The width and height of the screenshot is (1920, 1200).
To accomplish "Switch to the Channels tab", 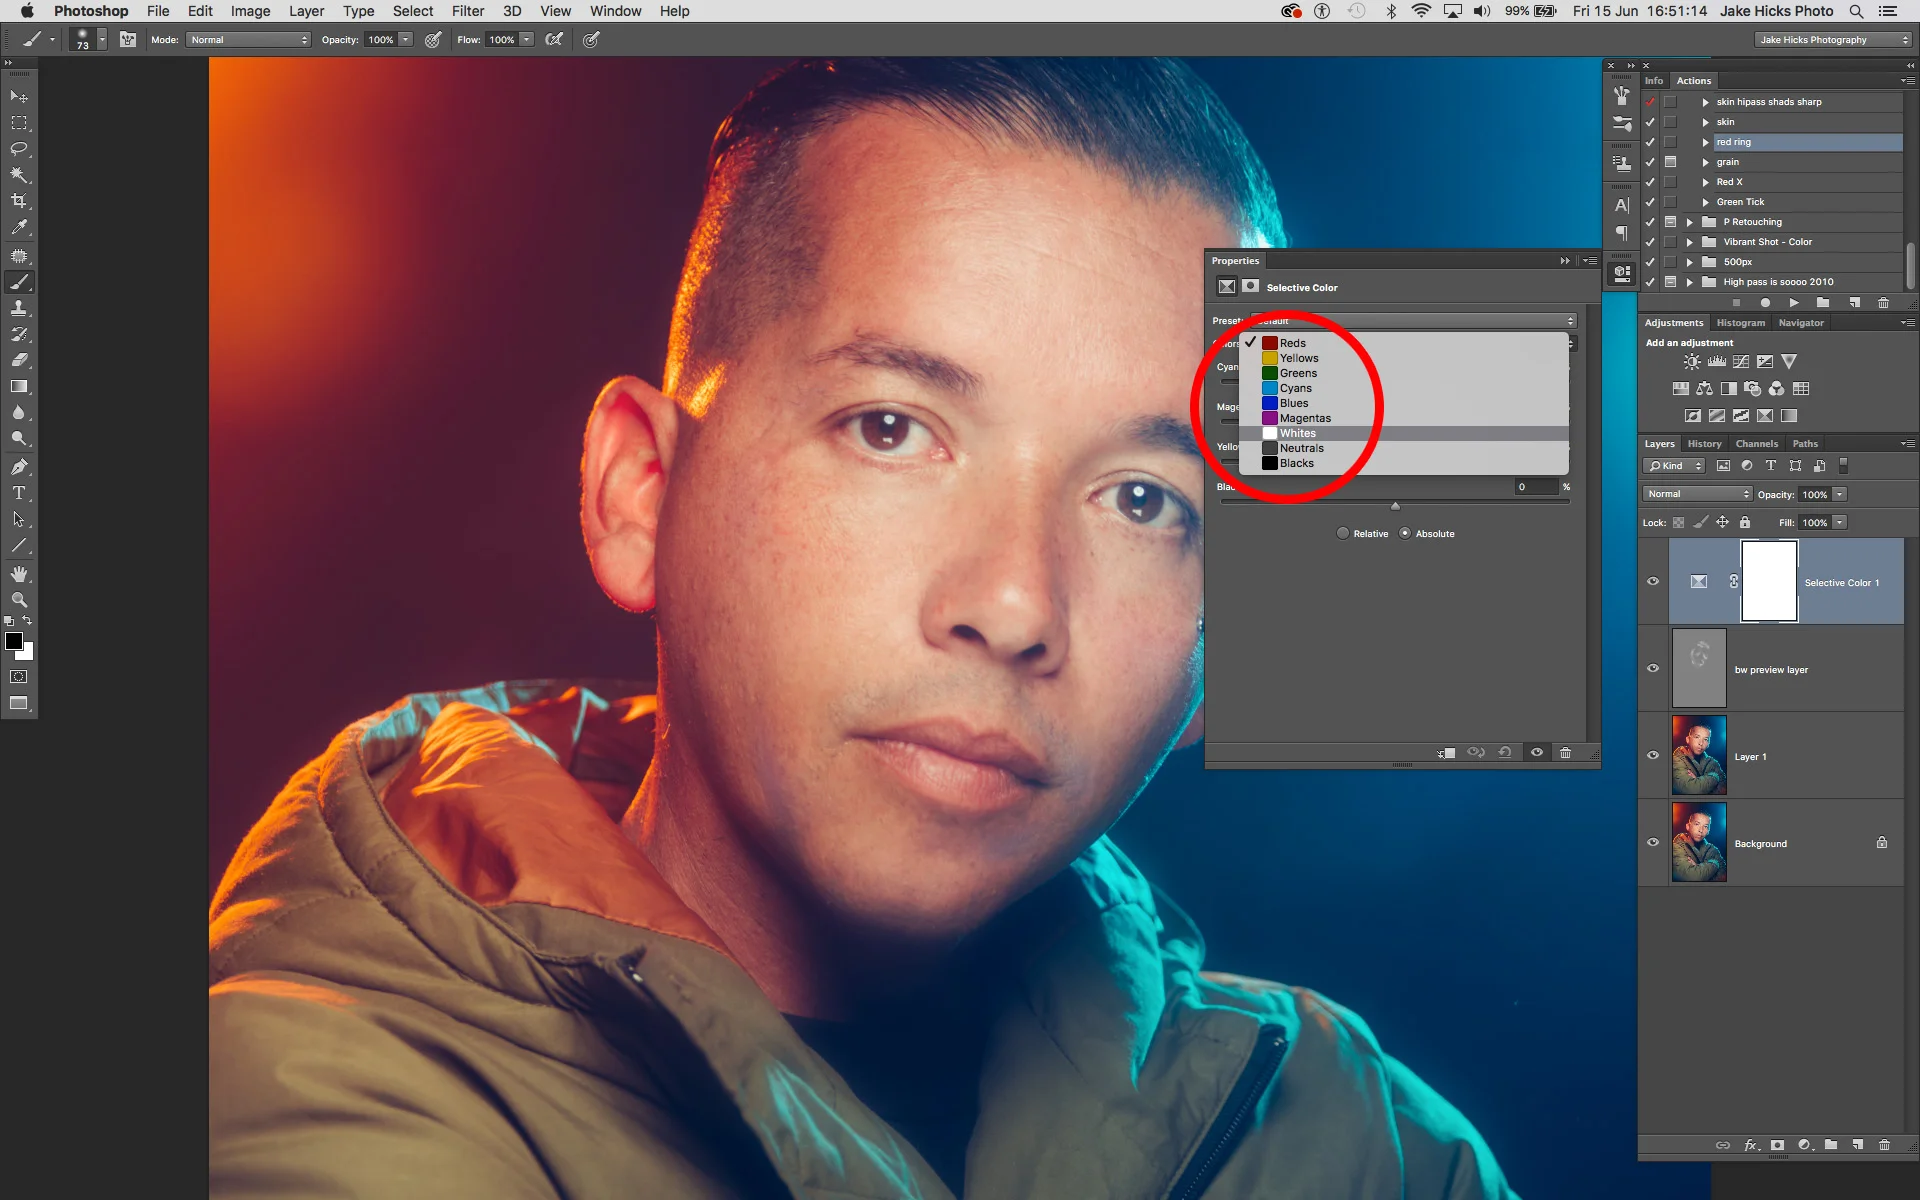I will coord(1756,444).
